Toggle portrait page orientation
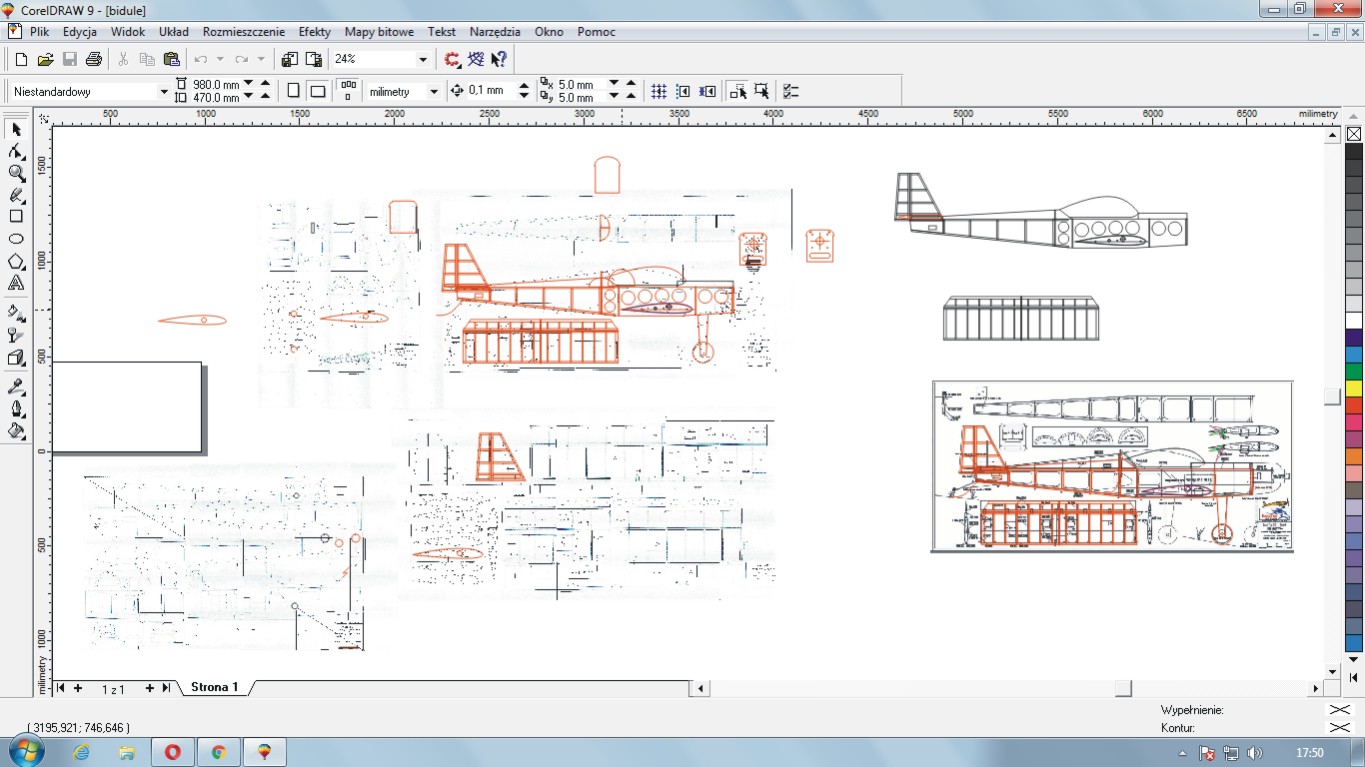 coord(293,91)
